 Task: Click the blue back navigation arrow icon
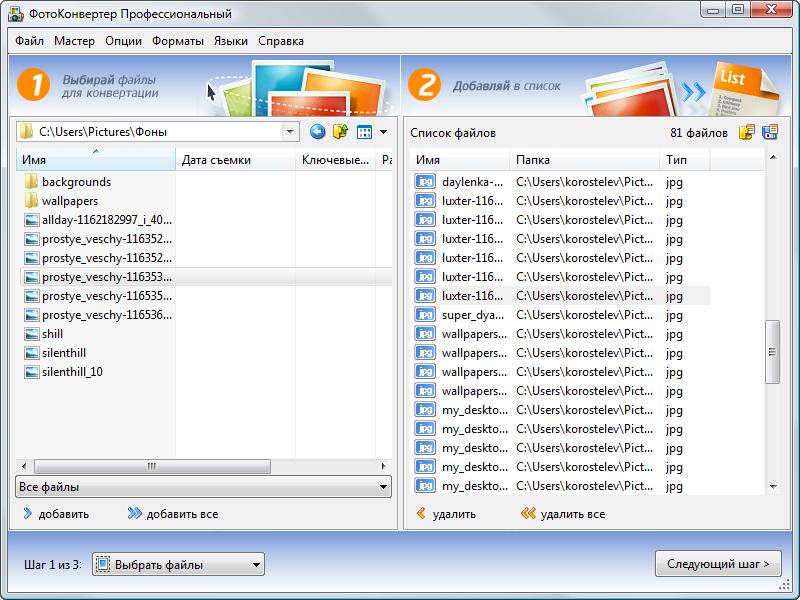click(x=317, y=132)
